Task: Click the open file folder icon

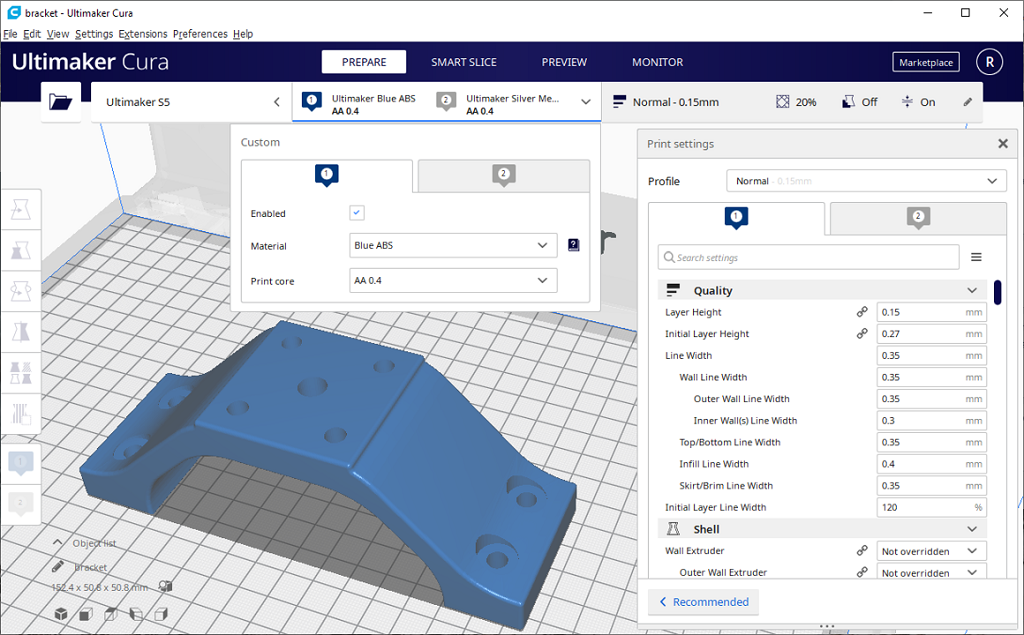Action: (x=61, y=102)
